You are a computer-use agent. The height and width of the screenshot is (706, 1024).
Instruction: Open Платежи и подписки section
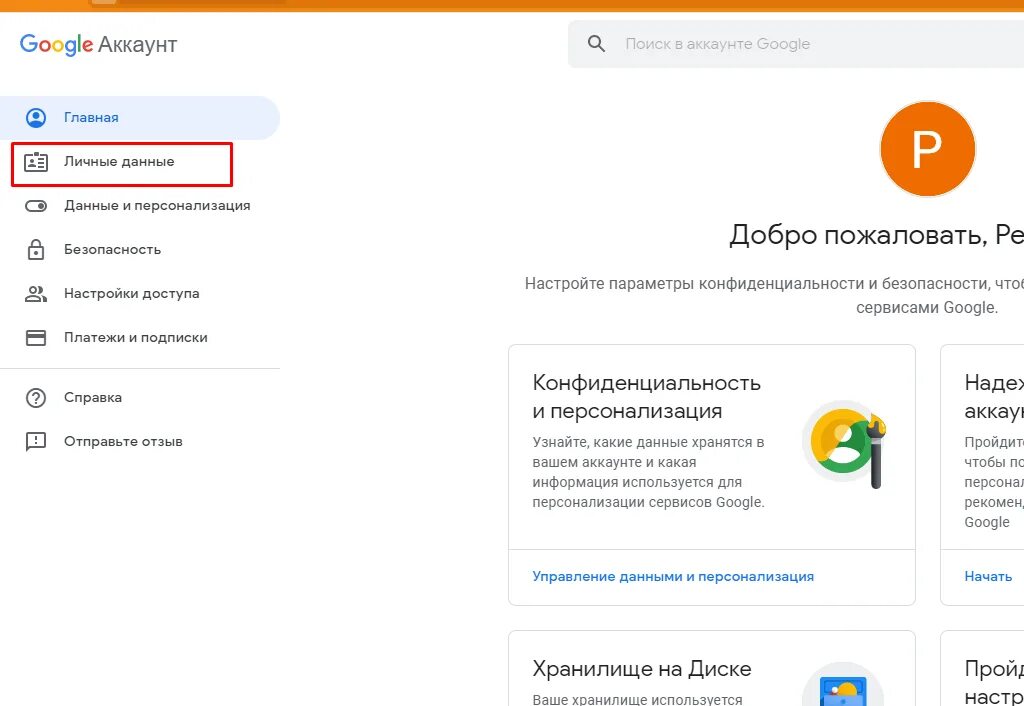click(136, 338)
